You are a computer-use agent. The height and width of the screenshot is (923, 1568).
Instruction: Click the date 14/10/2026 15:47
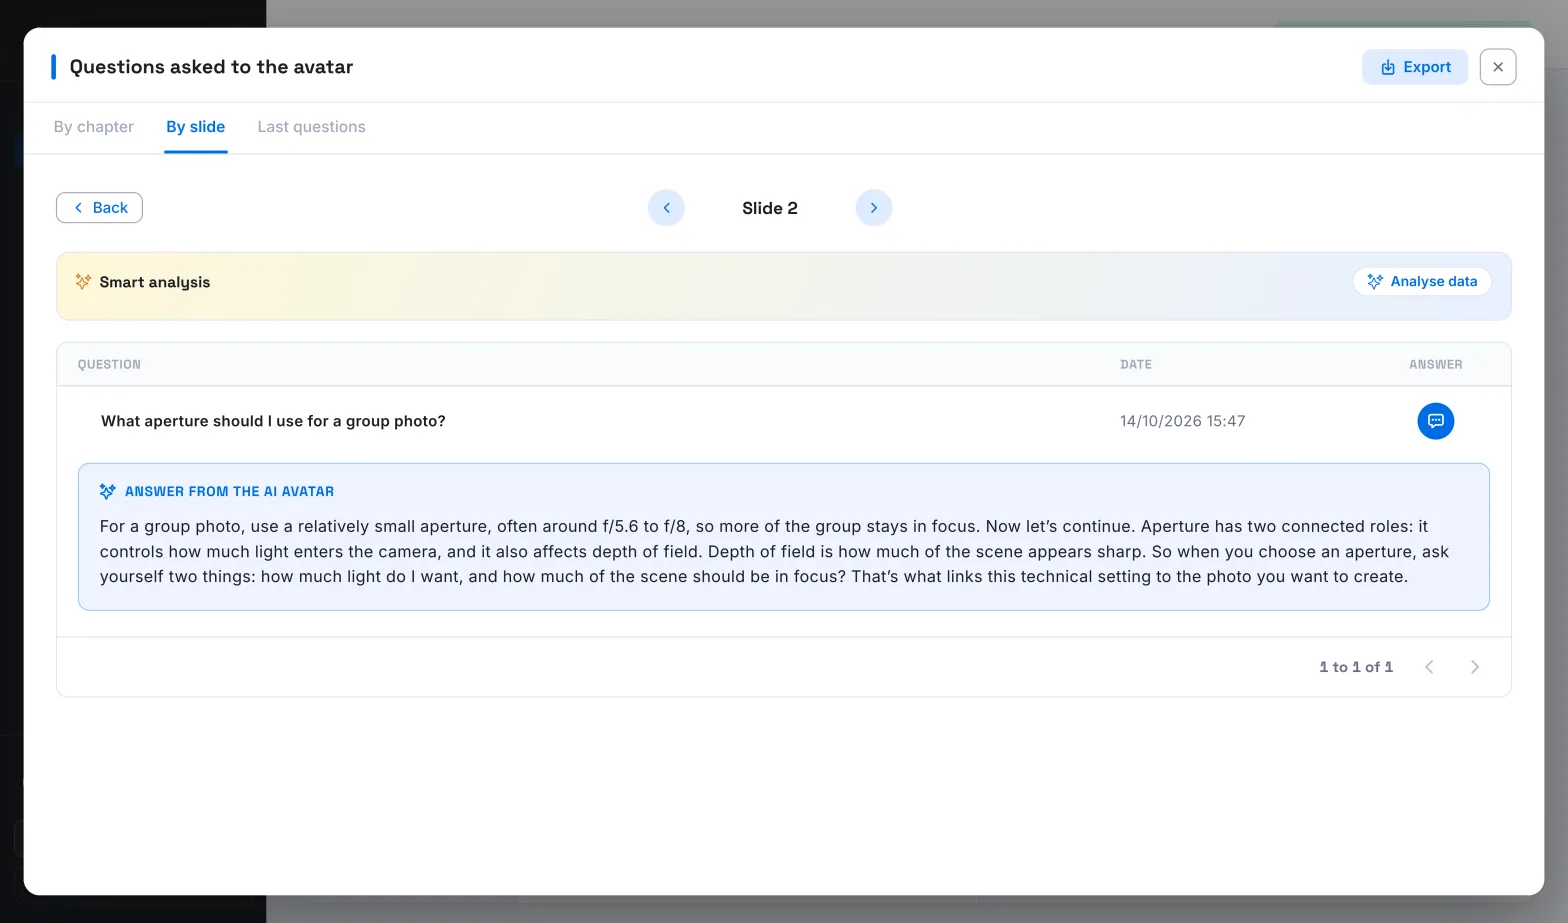[1183, 421]
